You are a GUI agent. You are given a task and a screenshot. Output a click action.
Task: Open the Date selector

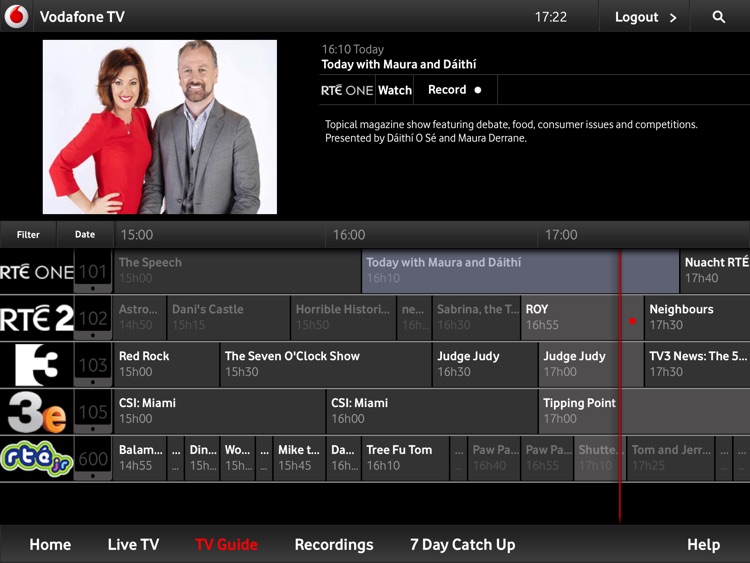(x=85, y=234)
